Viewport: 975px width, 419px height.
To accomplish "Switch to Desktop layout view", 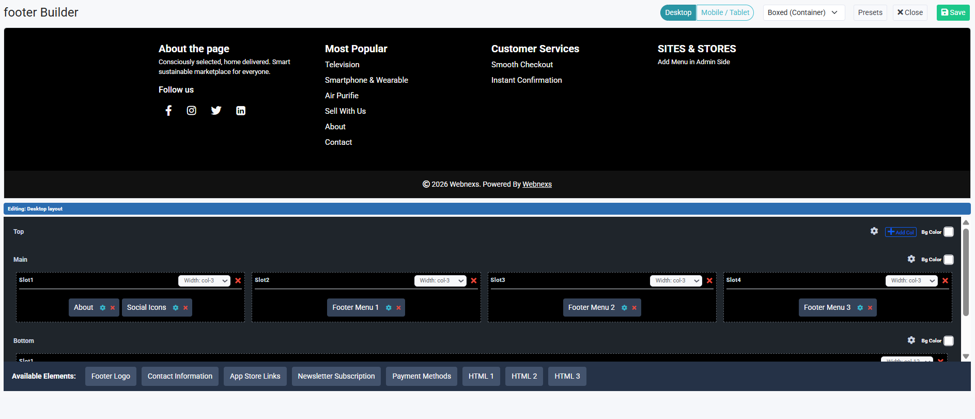I will coord(678,12).
